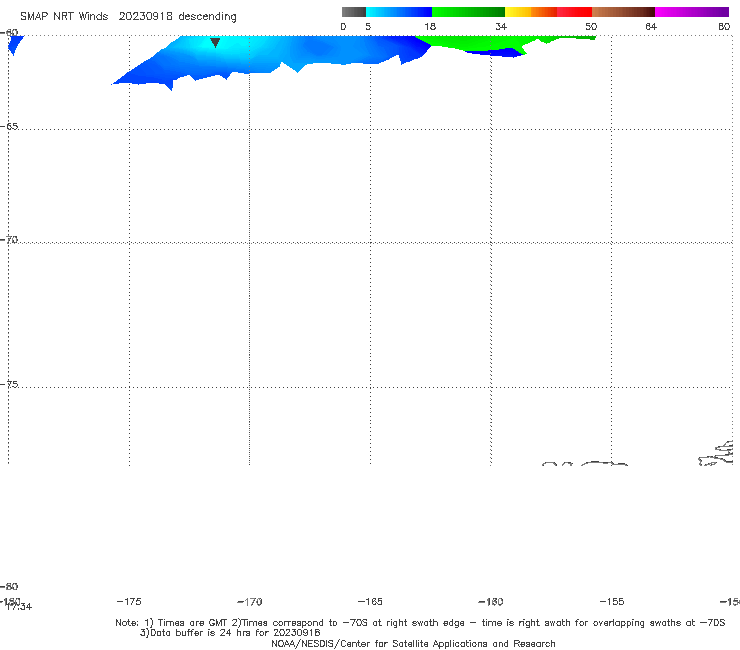
Task: Click the longitude label '-170'
Action: (250, 601)
